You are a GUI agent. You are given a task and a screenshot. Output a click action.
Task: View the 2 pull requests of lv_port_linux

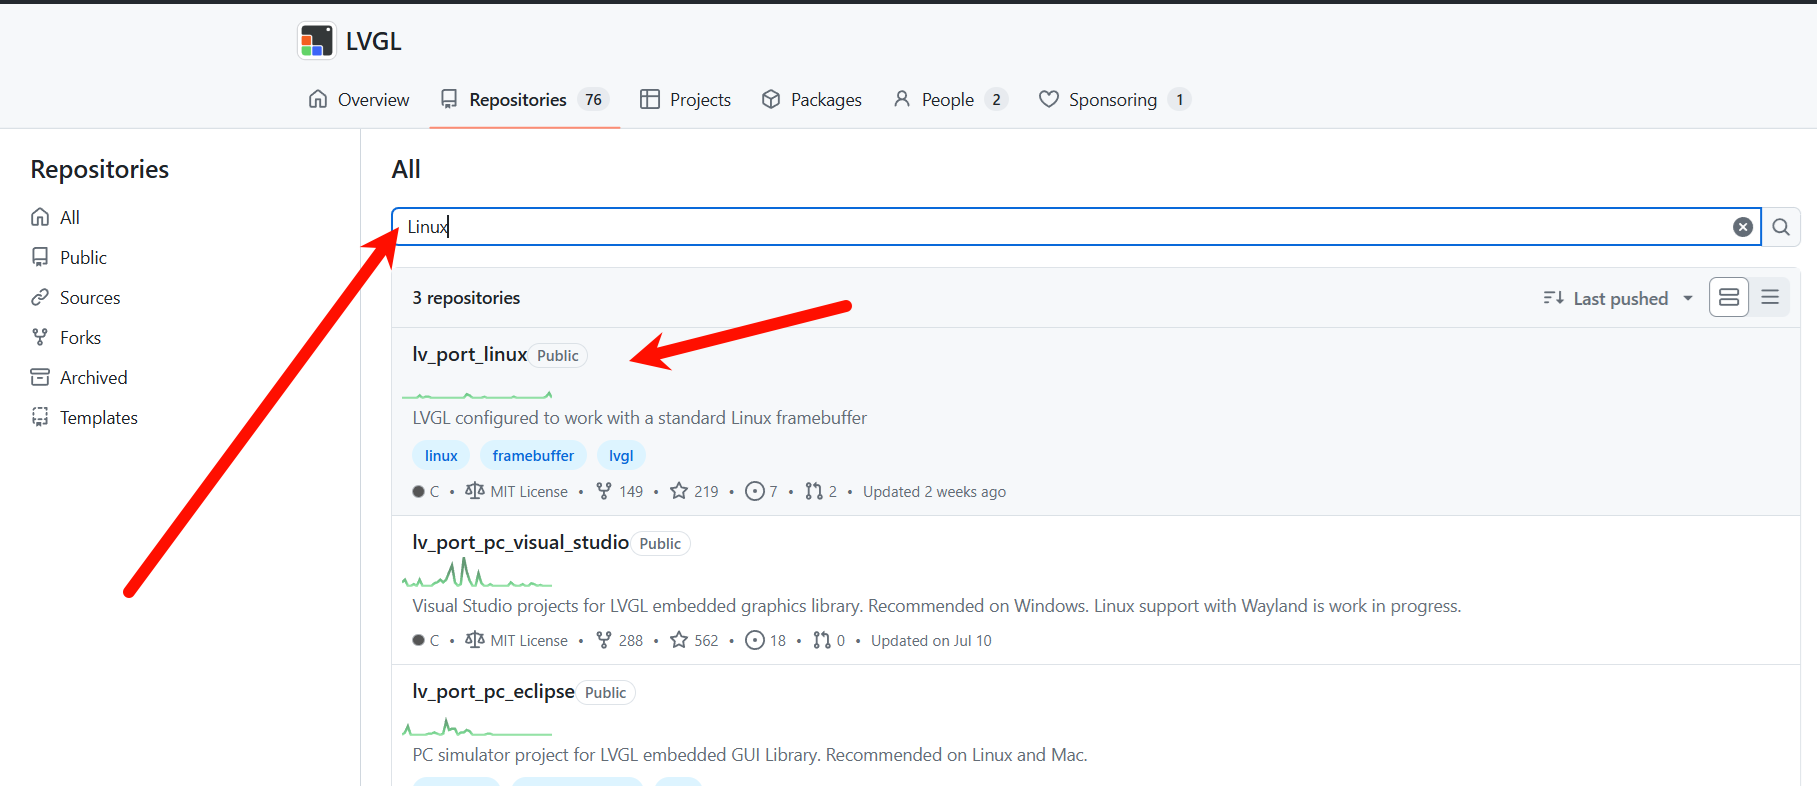821,491
